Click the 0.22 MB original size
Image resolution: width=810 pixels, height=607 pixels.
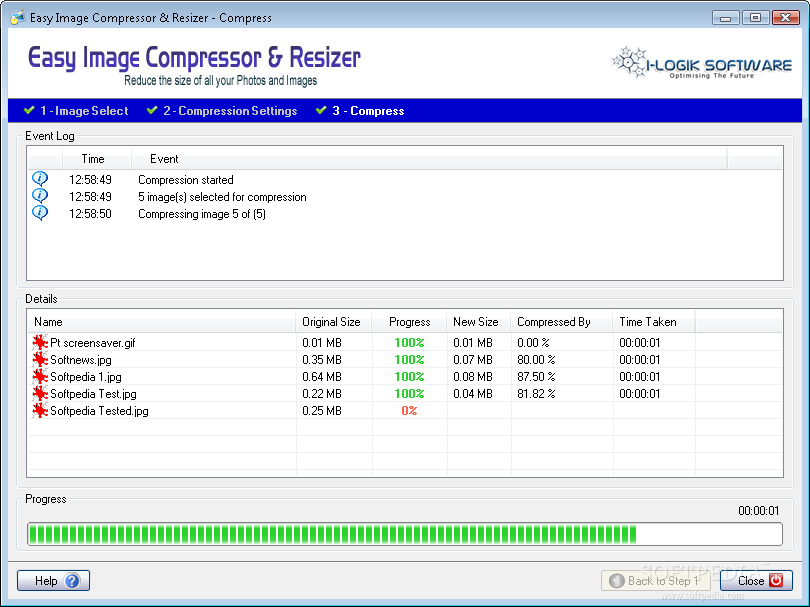coord(322,394)
